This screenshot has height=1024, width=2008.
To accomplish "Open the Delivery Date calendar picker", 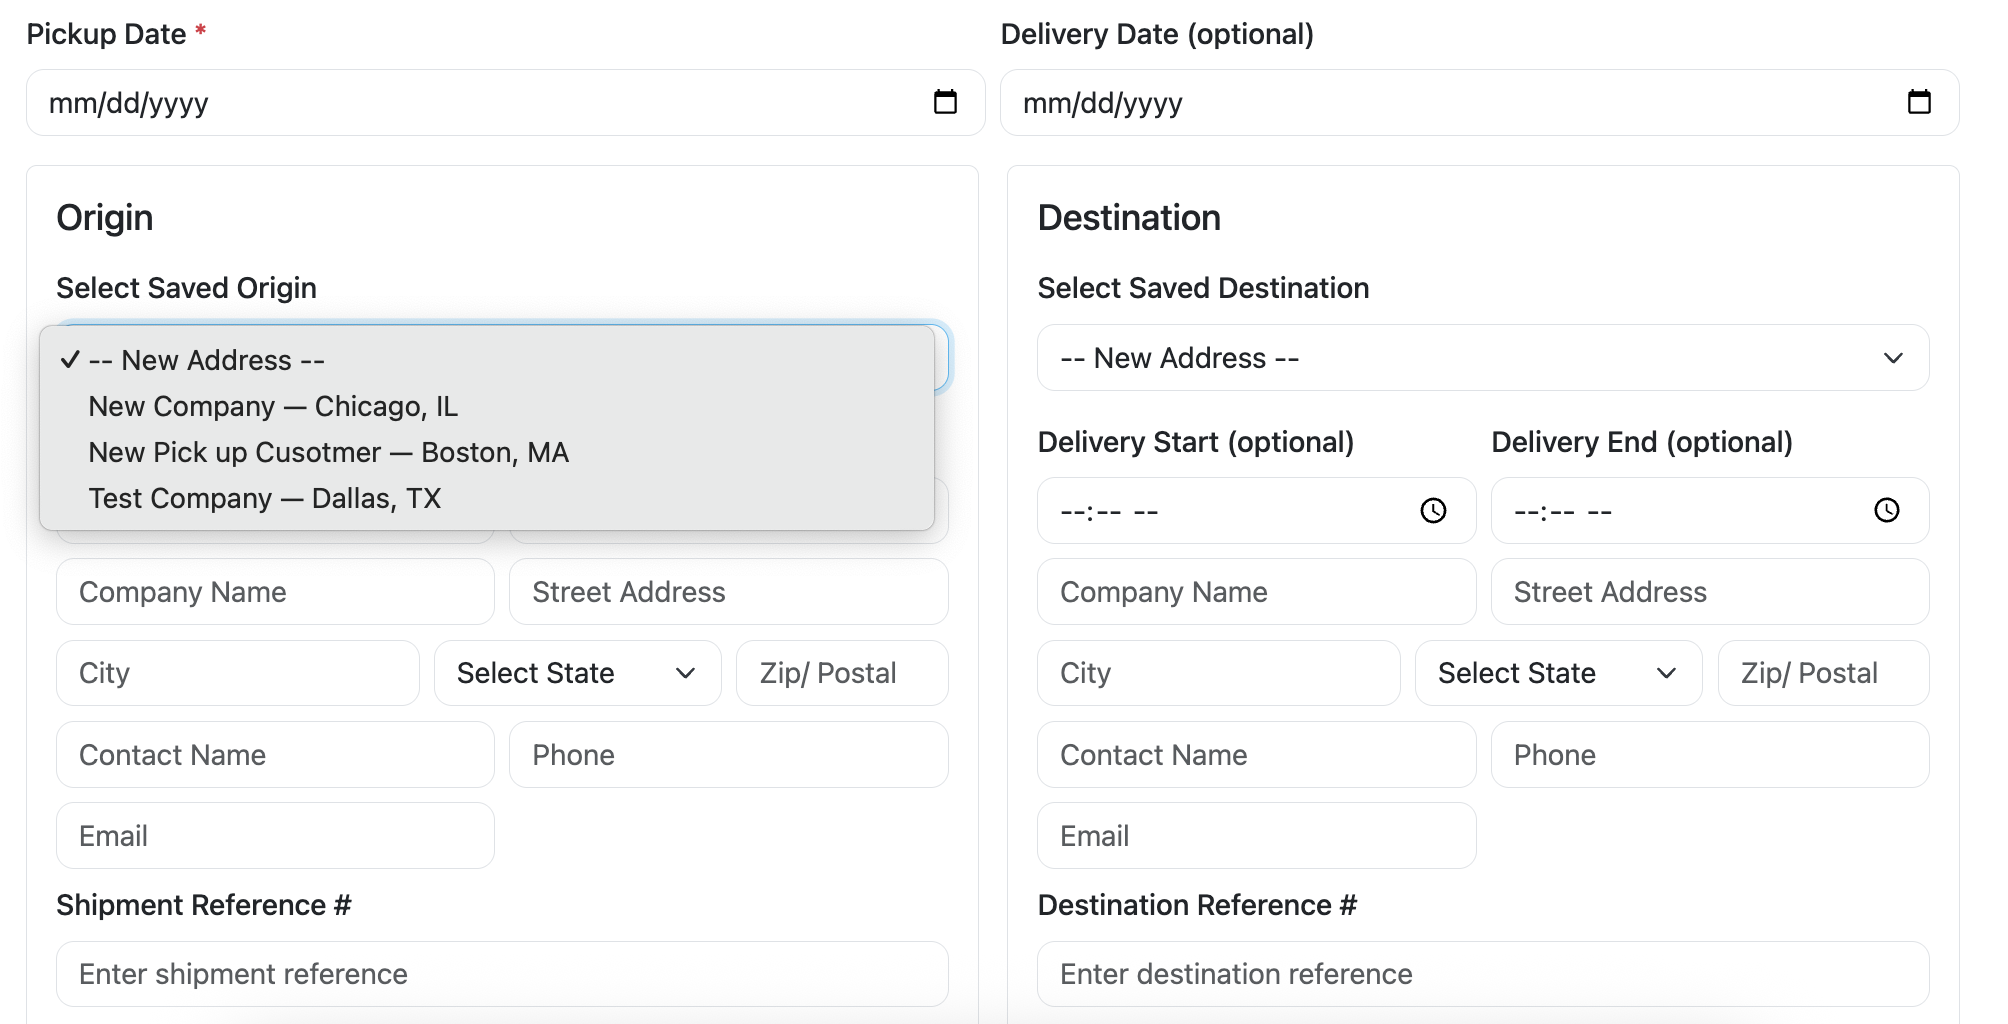I will (x=1918, y=101).
